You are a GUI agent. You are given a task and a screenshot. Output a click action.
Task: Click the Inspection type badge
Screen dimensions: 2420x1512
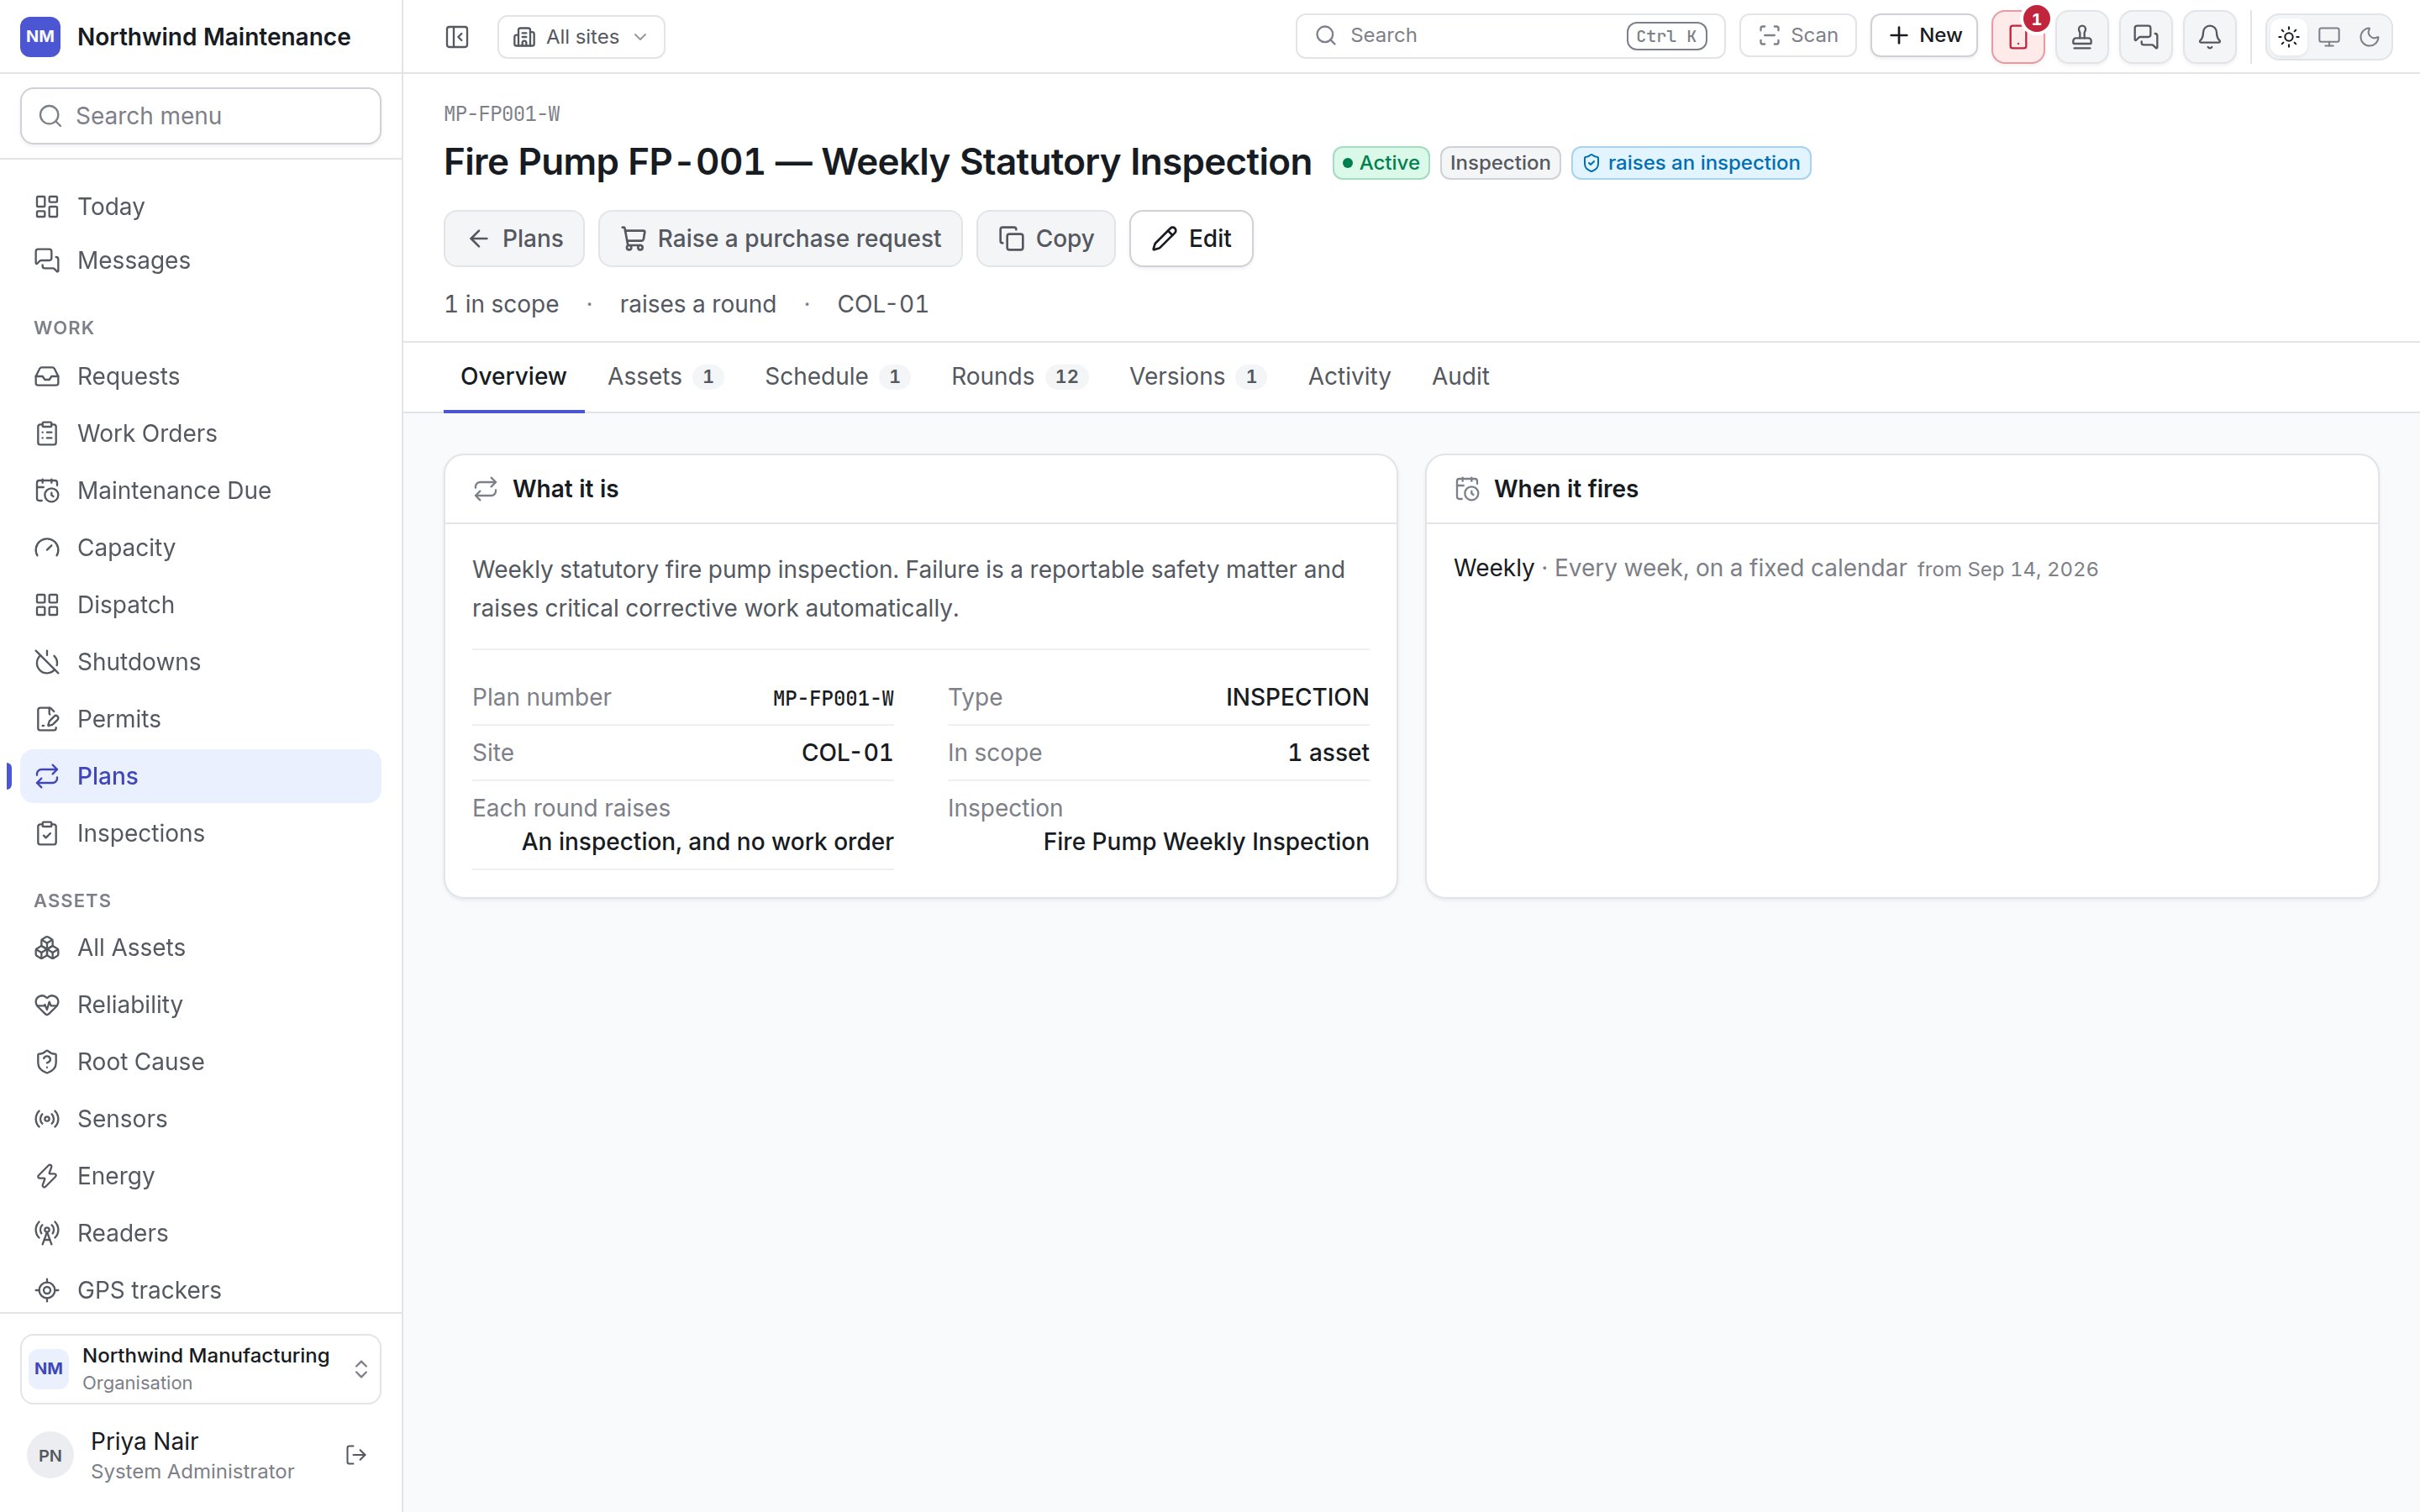point(1500,163)
